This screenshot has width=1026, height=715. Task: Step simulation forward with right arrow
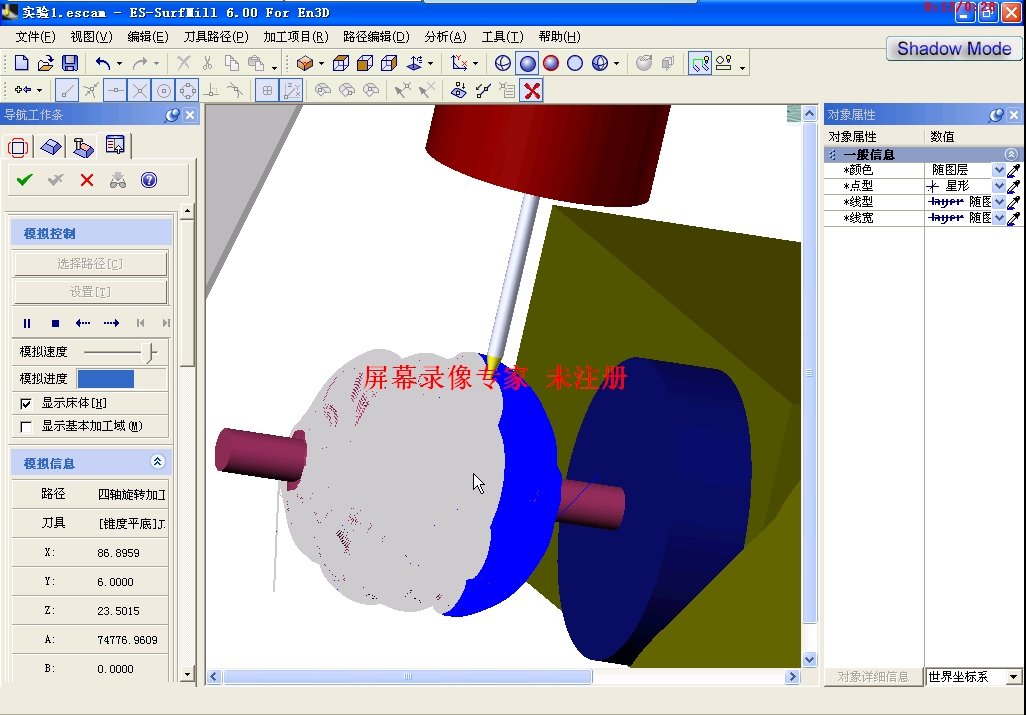111,323
